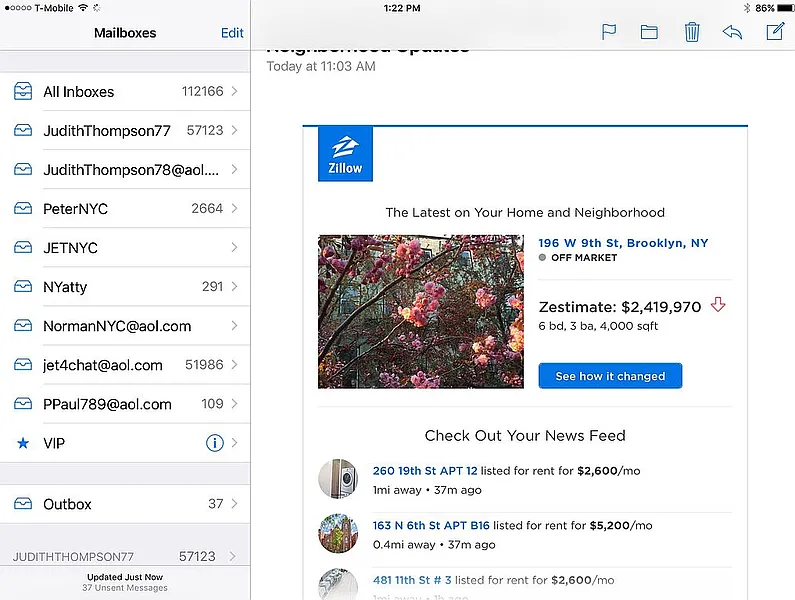795x600 pixels.
Task: Tap the Zillow logo
Action: (345, 154)
